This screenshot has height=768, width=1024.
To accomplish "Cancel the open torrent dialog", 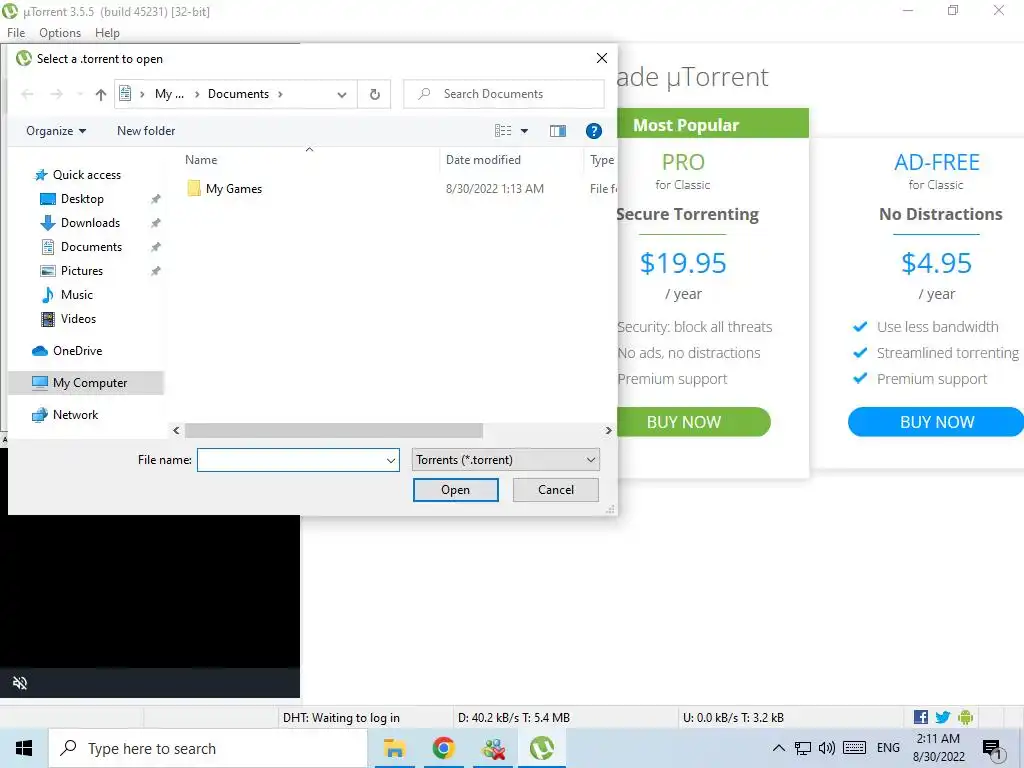I will [556, 490].
